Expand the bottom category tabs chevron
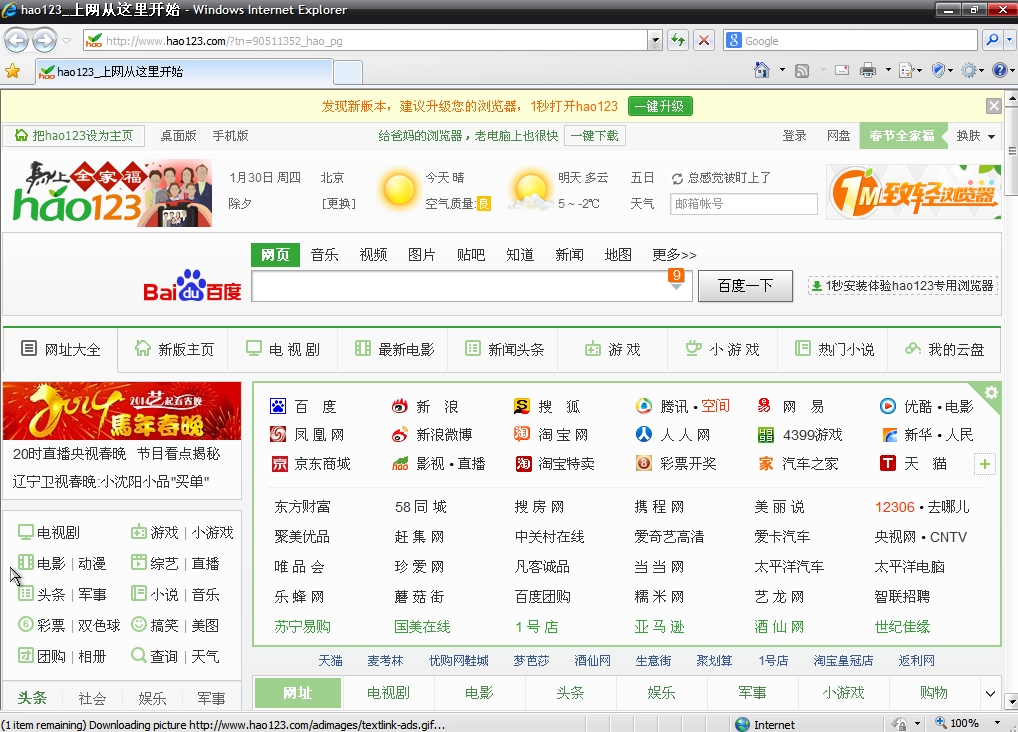The height and width of the screenshot is (732, 1018). (x=990, y=693)
